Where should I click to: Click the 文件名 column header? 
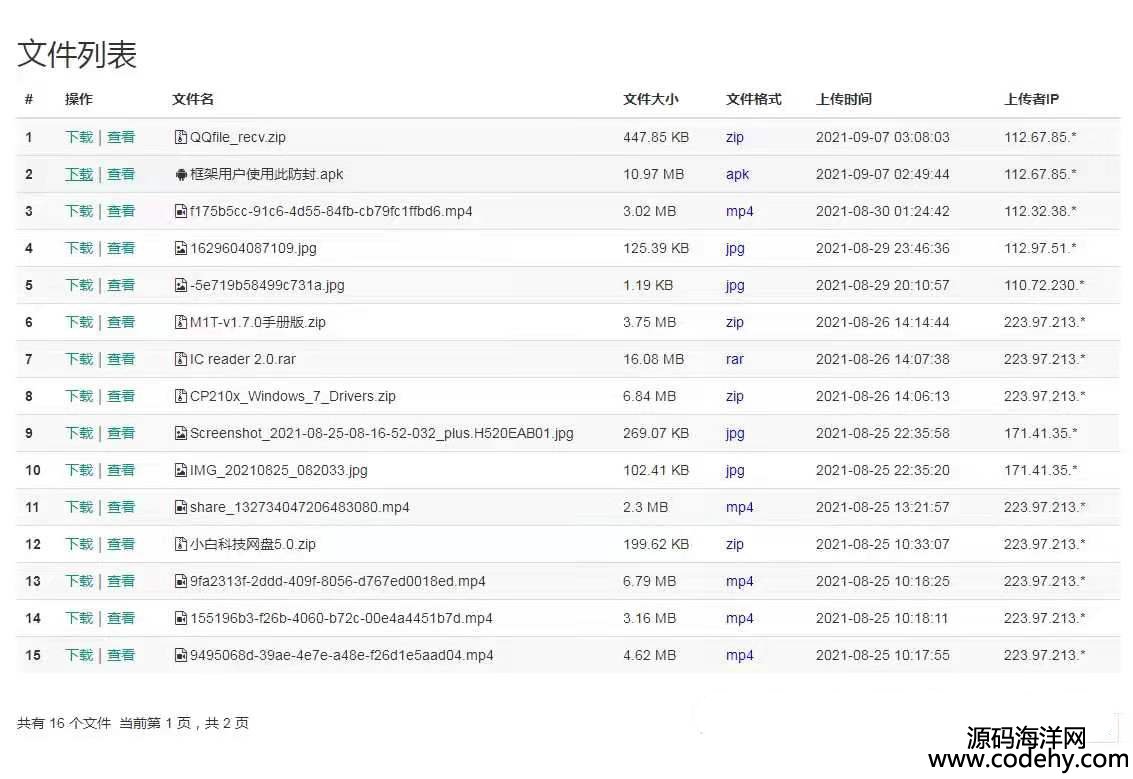click(x=193, y=99)
